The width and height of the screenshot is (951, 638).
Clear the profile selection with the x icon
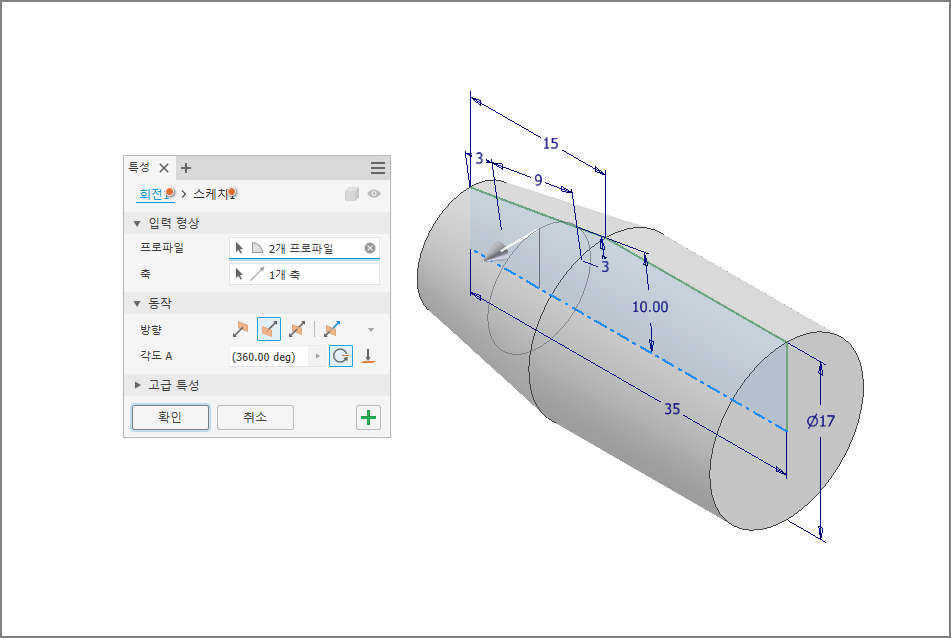point(370,248)
